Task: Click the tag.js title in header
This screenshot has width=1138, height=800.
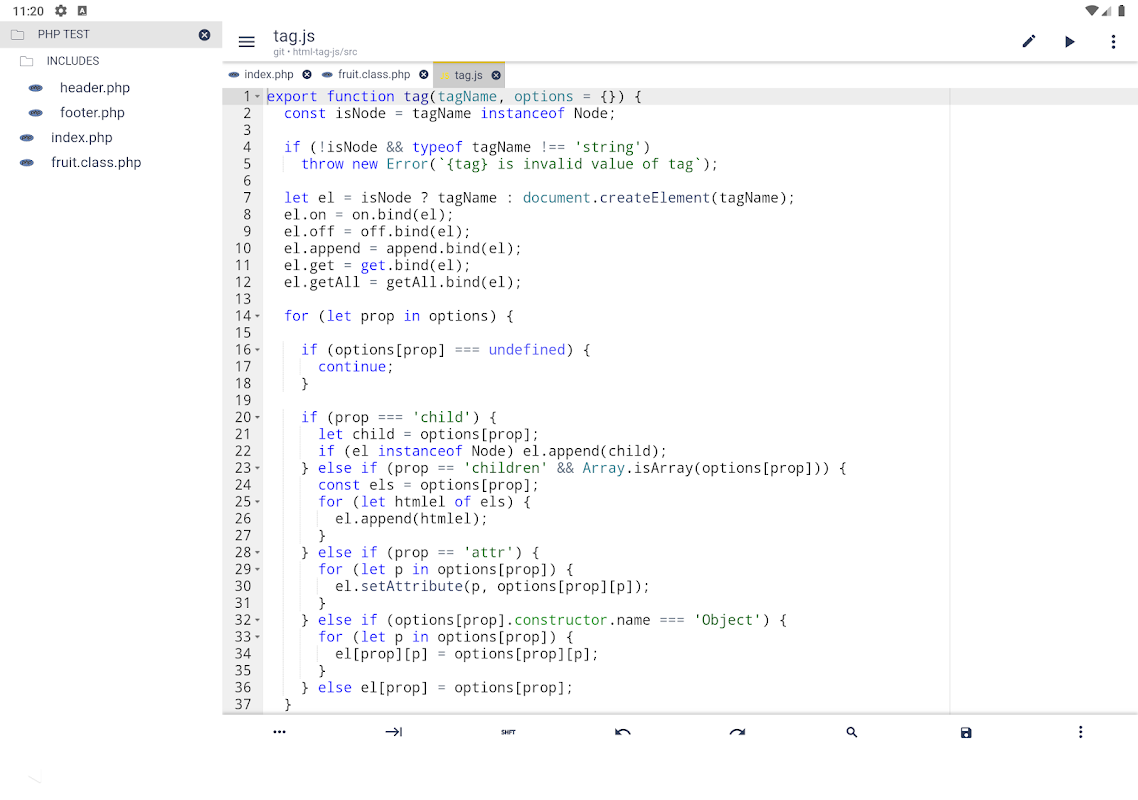Action: 294,36
